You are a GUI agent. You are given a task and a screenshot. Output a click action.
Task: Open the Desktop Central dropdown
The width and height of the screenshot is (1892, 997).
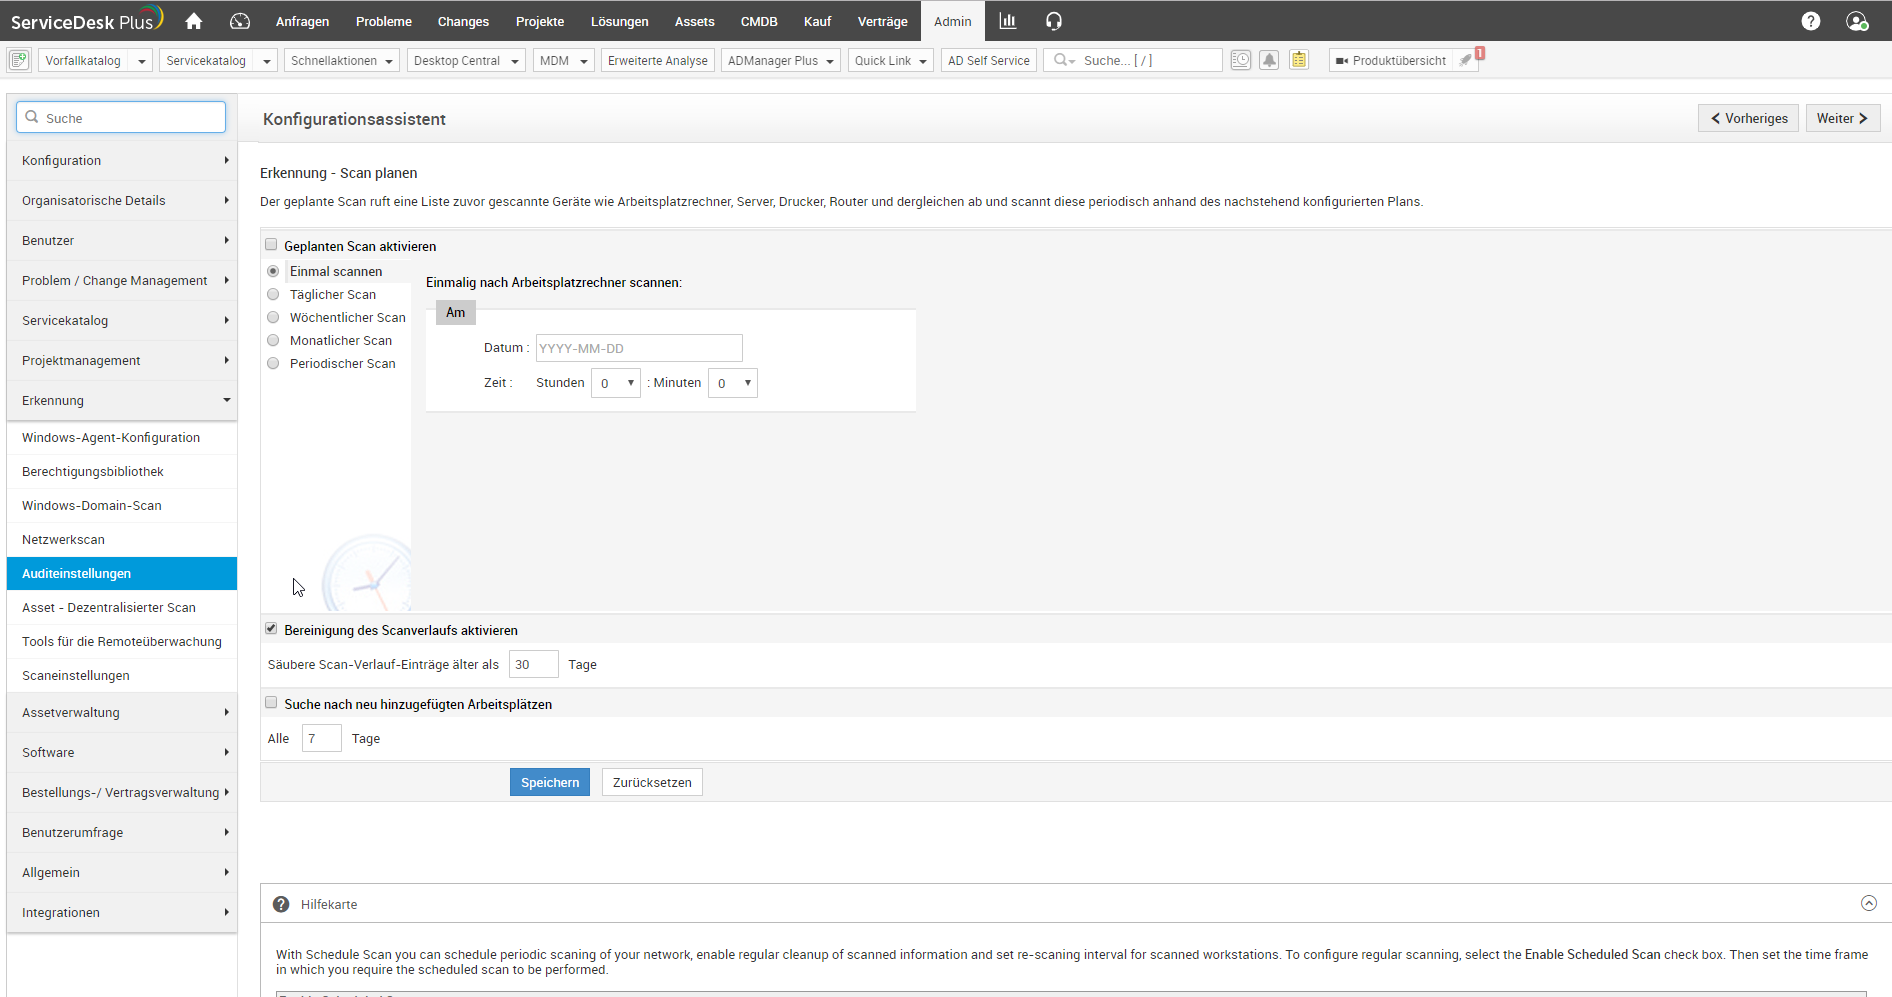pos(466,61)
